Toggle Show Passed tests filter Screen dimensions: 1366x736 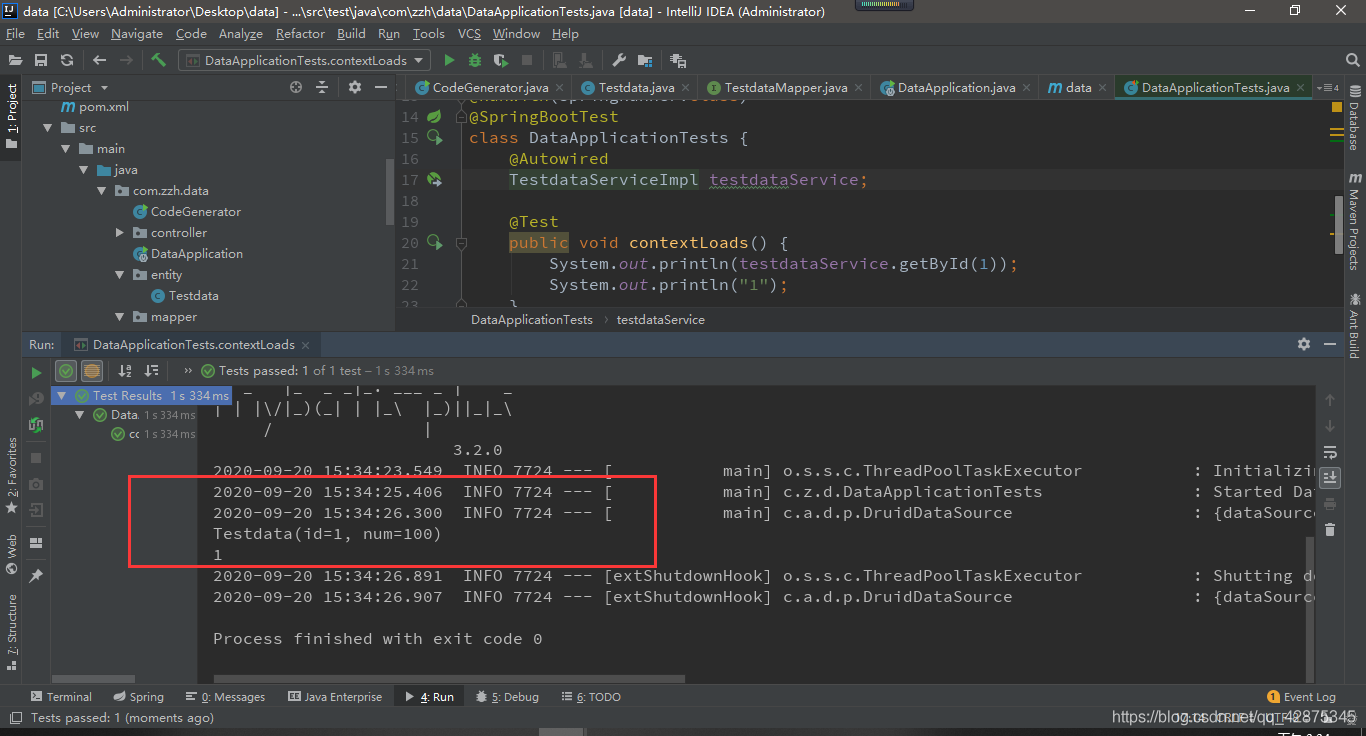pyautogui.click(x=66, y=371)
